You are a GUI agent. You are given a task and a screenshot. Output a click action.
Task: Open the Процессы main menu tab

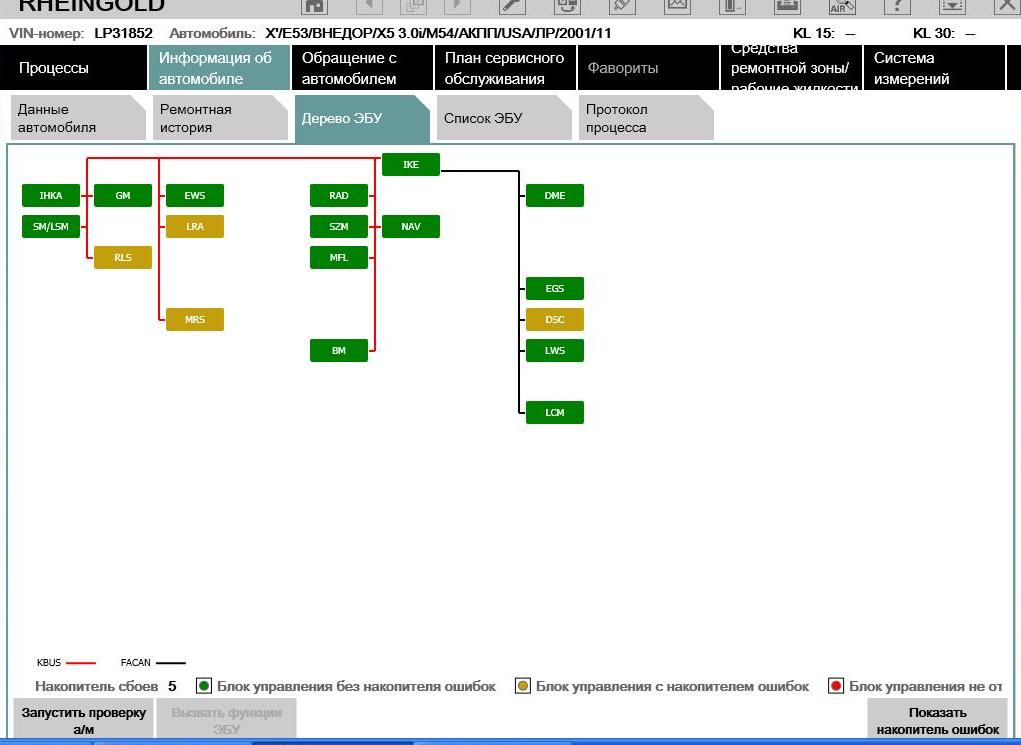coord(74,68)
